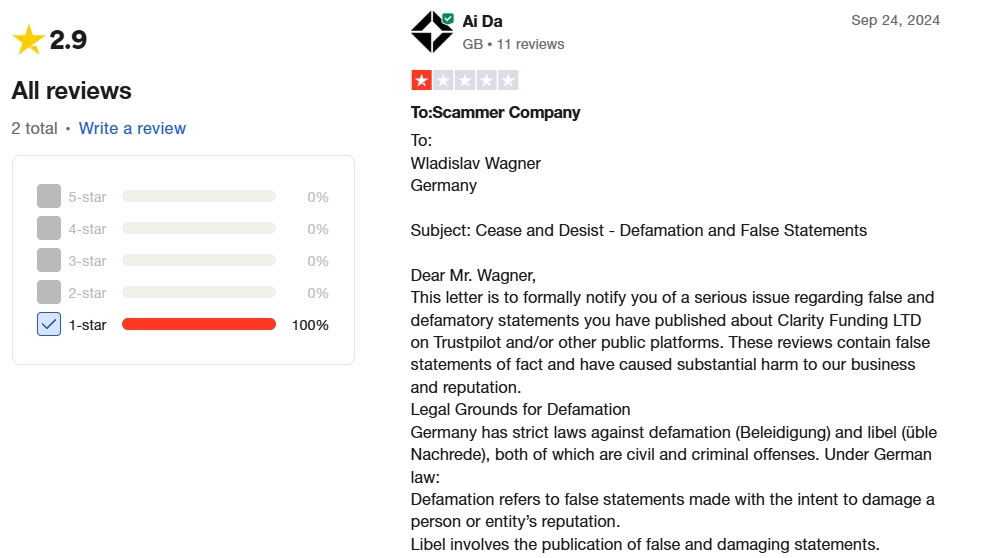Click the fifth grey review star
Screen dimensions: 994x558
point(508,81)
